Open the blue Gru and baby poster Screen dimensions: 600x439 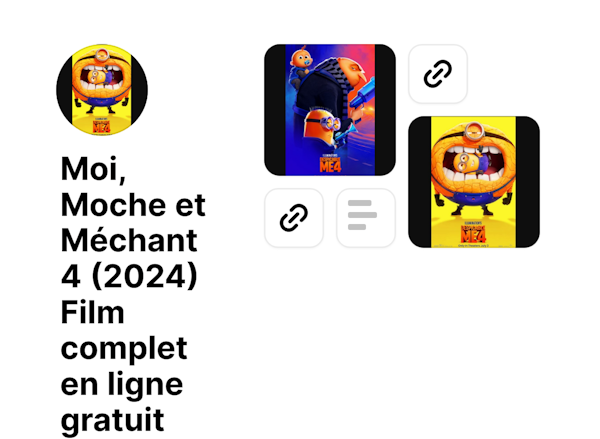coord(330,110)
